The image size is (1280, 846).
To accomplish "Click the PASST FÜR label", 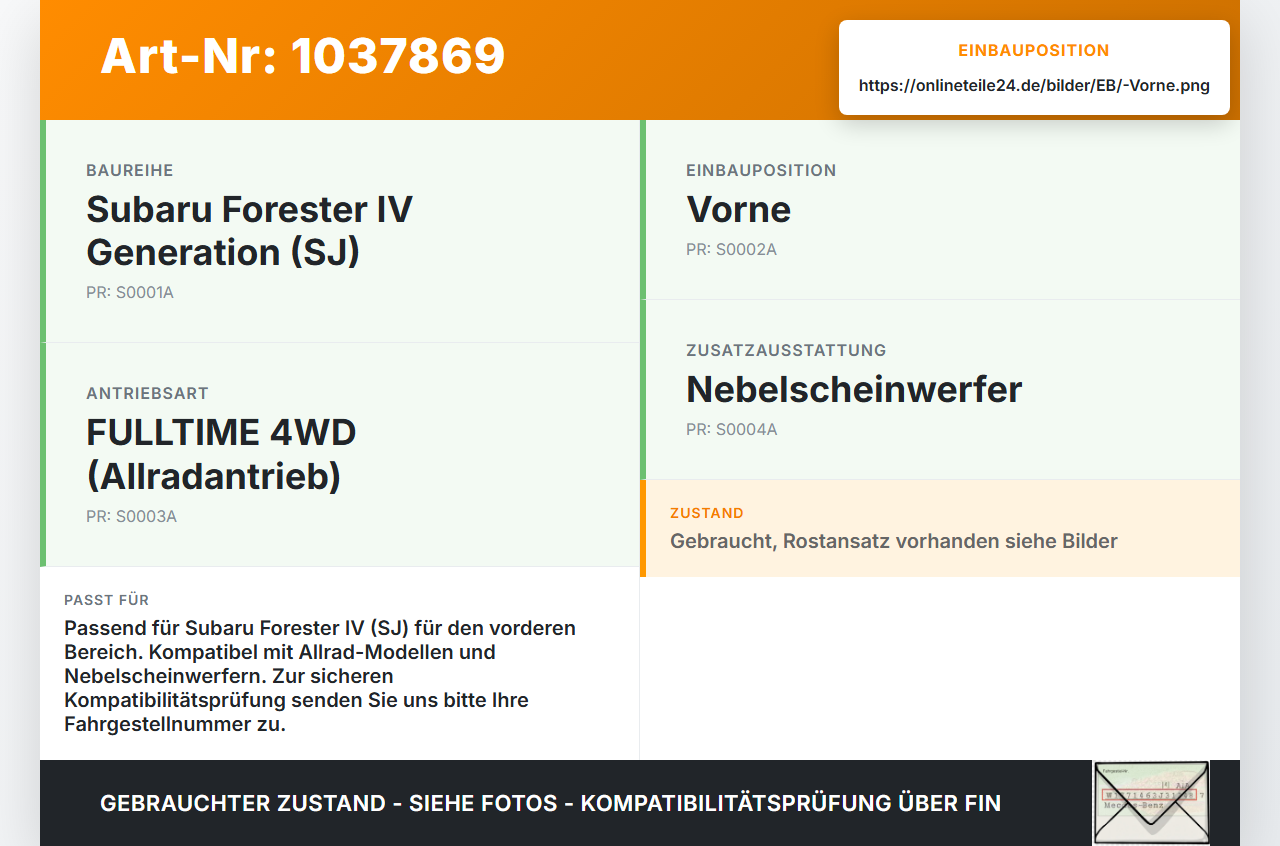I will pyautogui.click(x=107, y=600).
